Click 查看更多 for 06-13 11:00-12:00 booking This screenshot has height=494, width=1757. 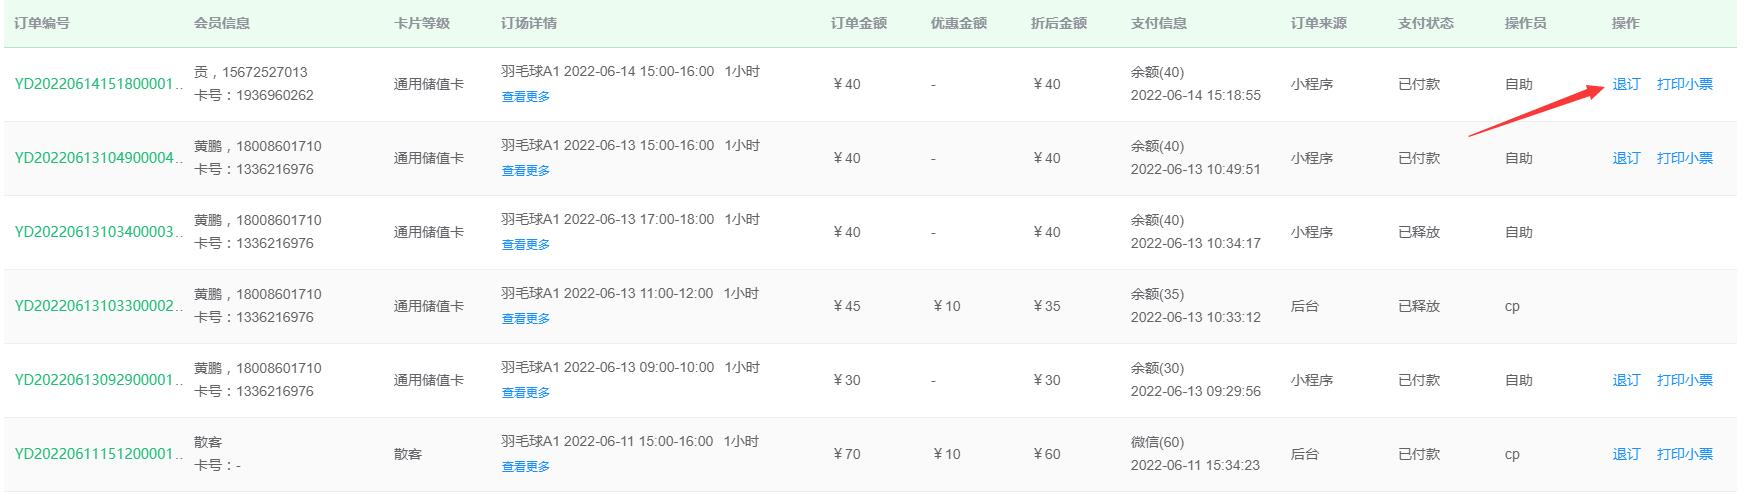pos(526,319)
